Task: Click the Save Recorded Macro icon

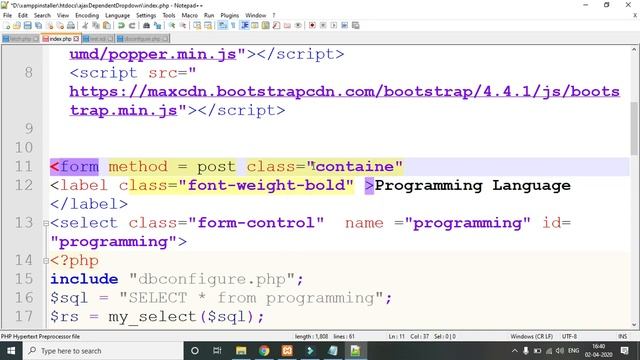Action: coord(356,25)
